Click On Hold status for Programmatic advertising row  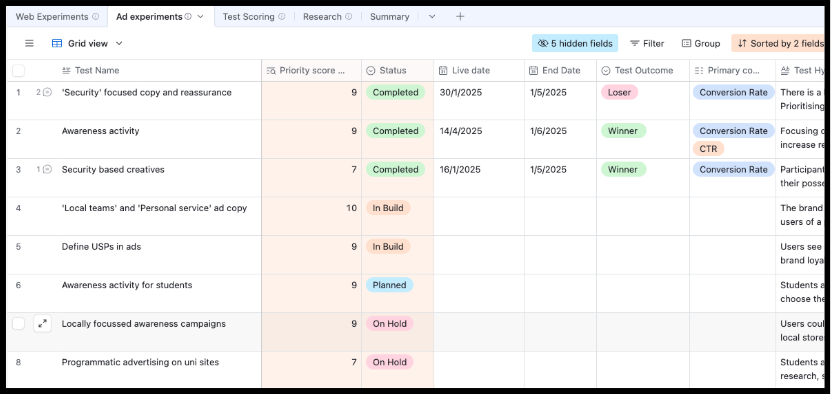click(x=389, y=362)
